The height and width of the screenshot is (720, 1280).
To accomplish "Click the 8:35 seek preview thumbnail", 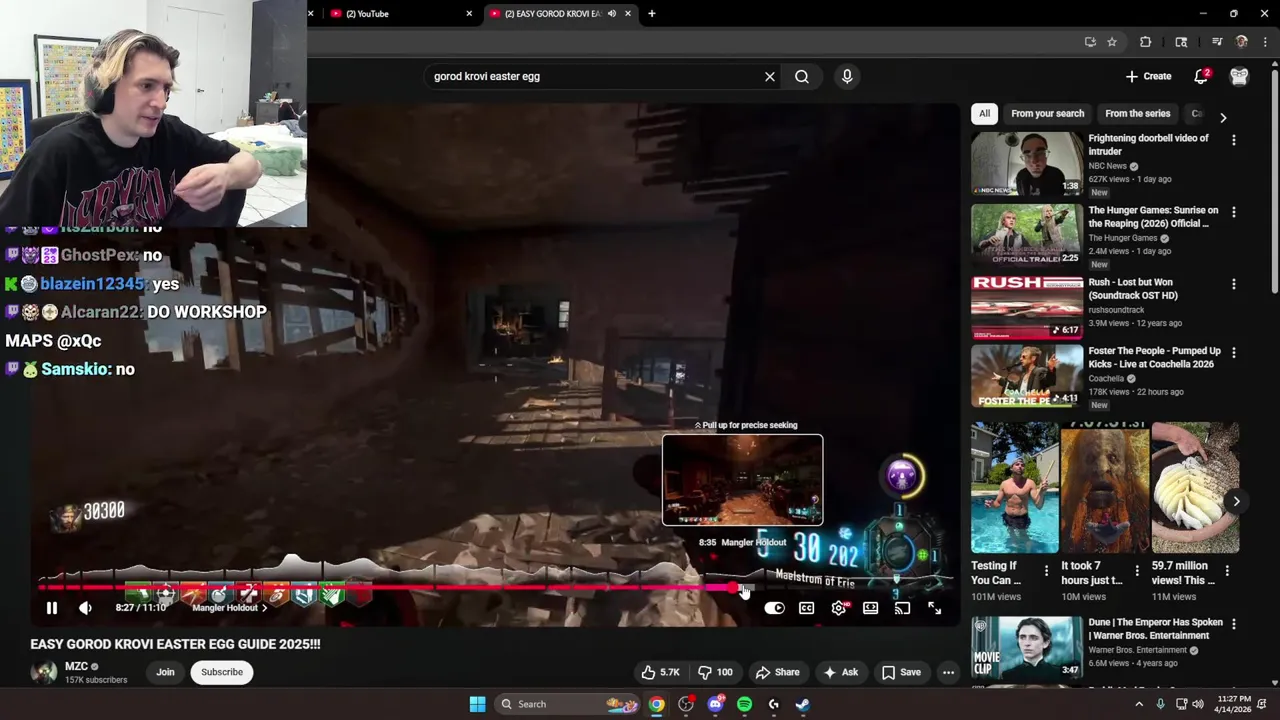I will click(x=742, y=480).
